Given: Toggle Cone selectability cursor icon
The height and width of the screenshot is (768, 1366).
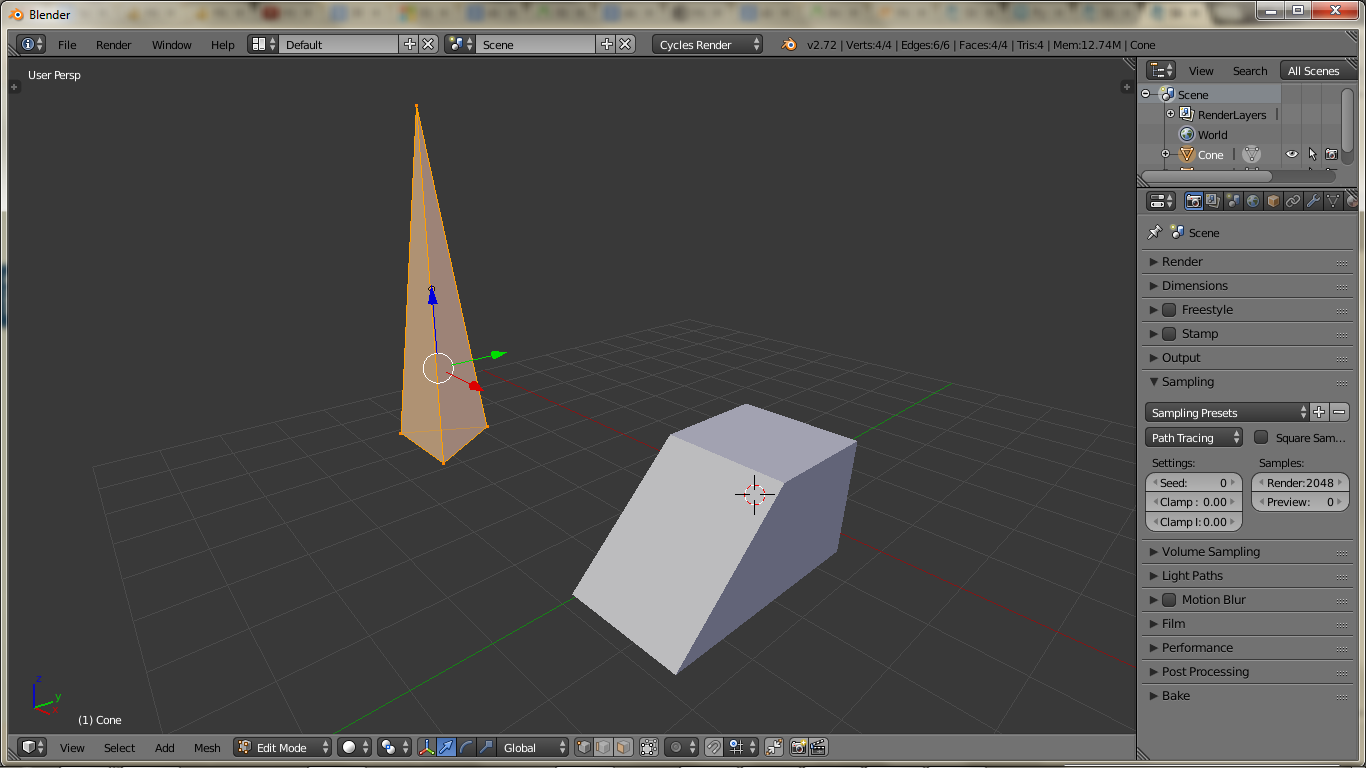Looking at the screenshot, I should click(x=1312, y=154).
